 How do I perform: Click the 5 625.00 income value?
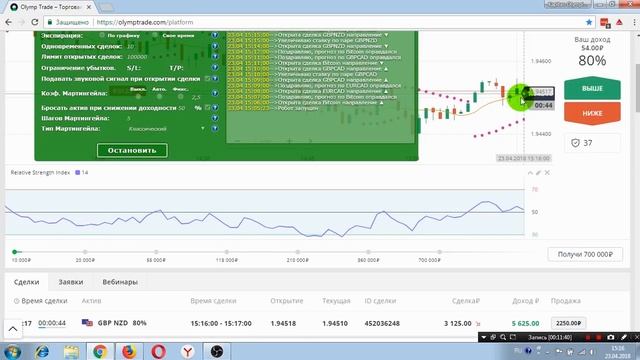tap(525, 323)
